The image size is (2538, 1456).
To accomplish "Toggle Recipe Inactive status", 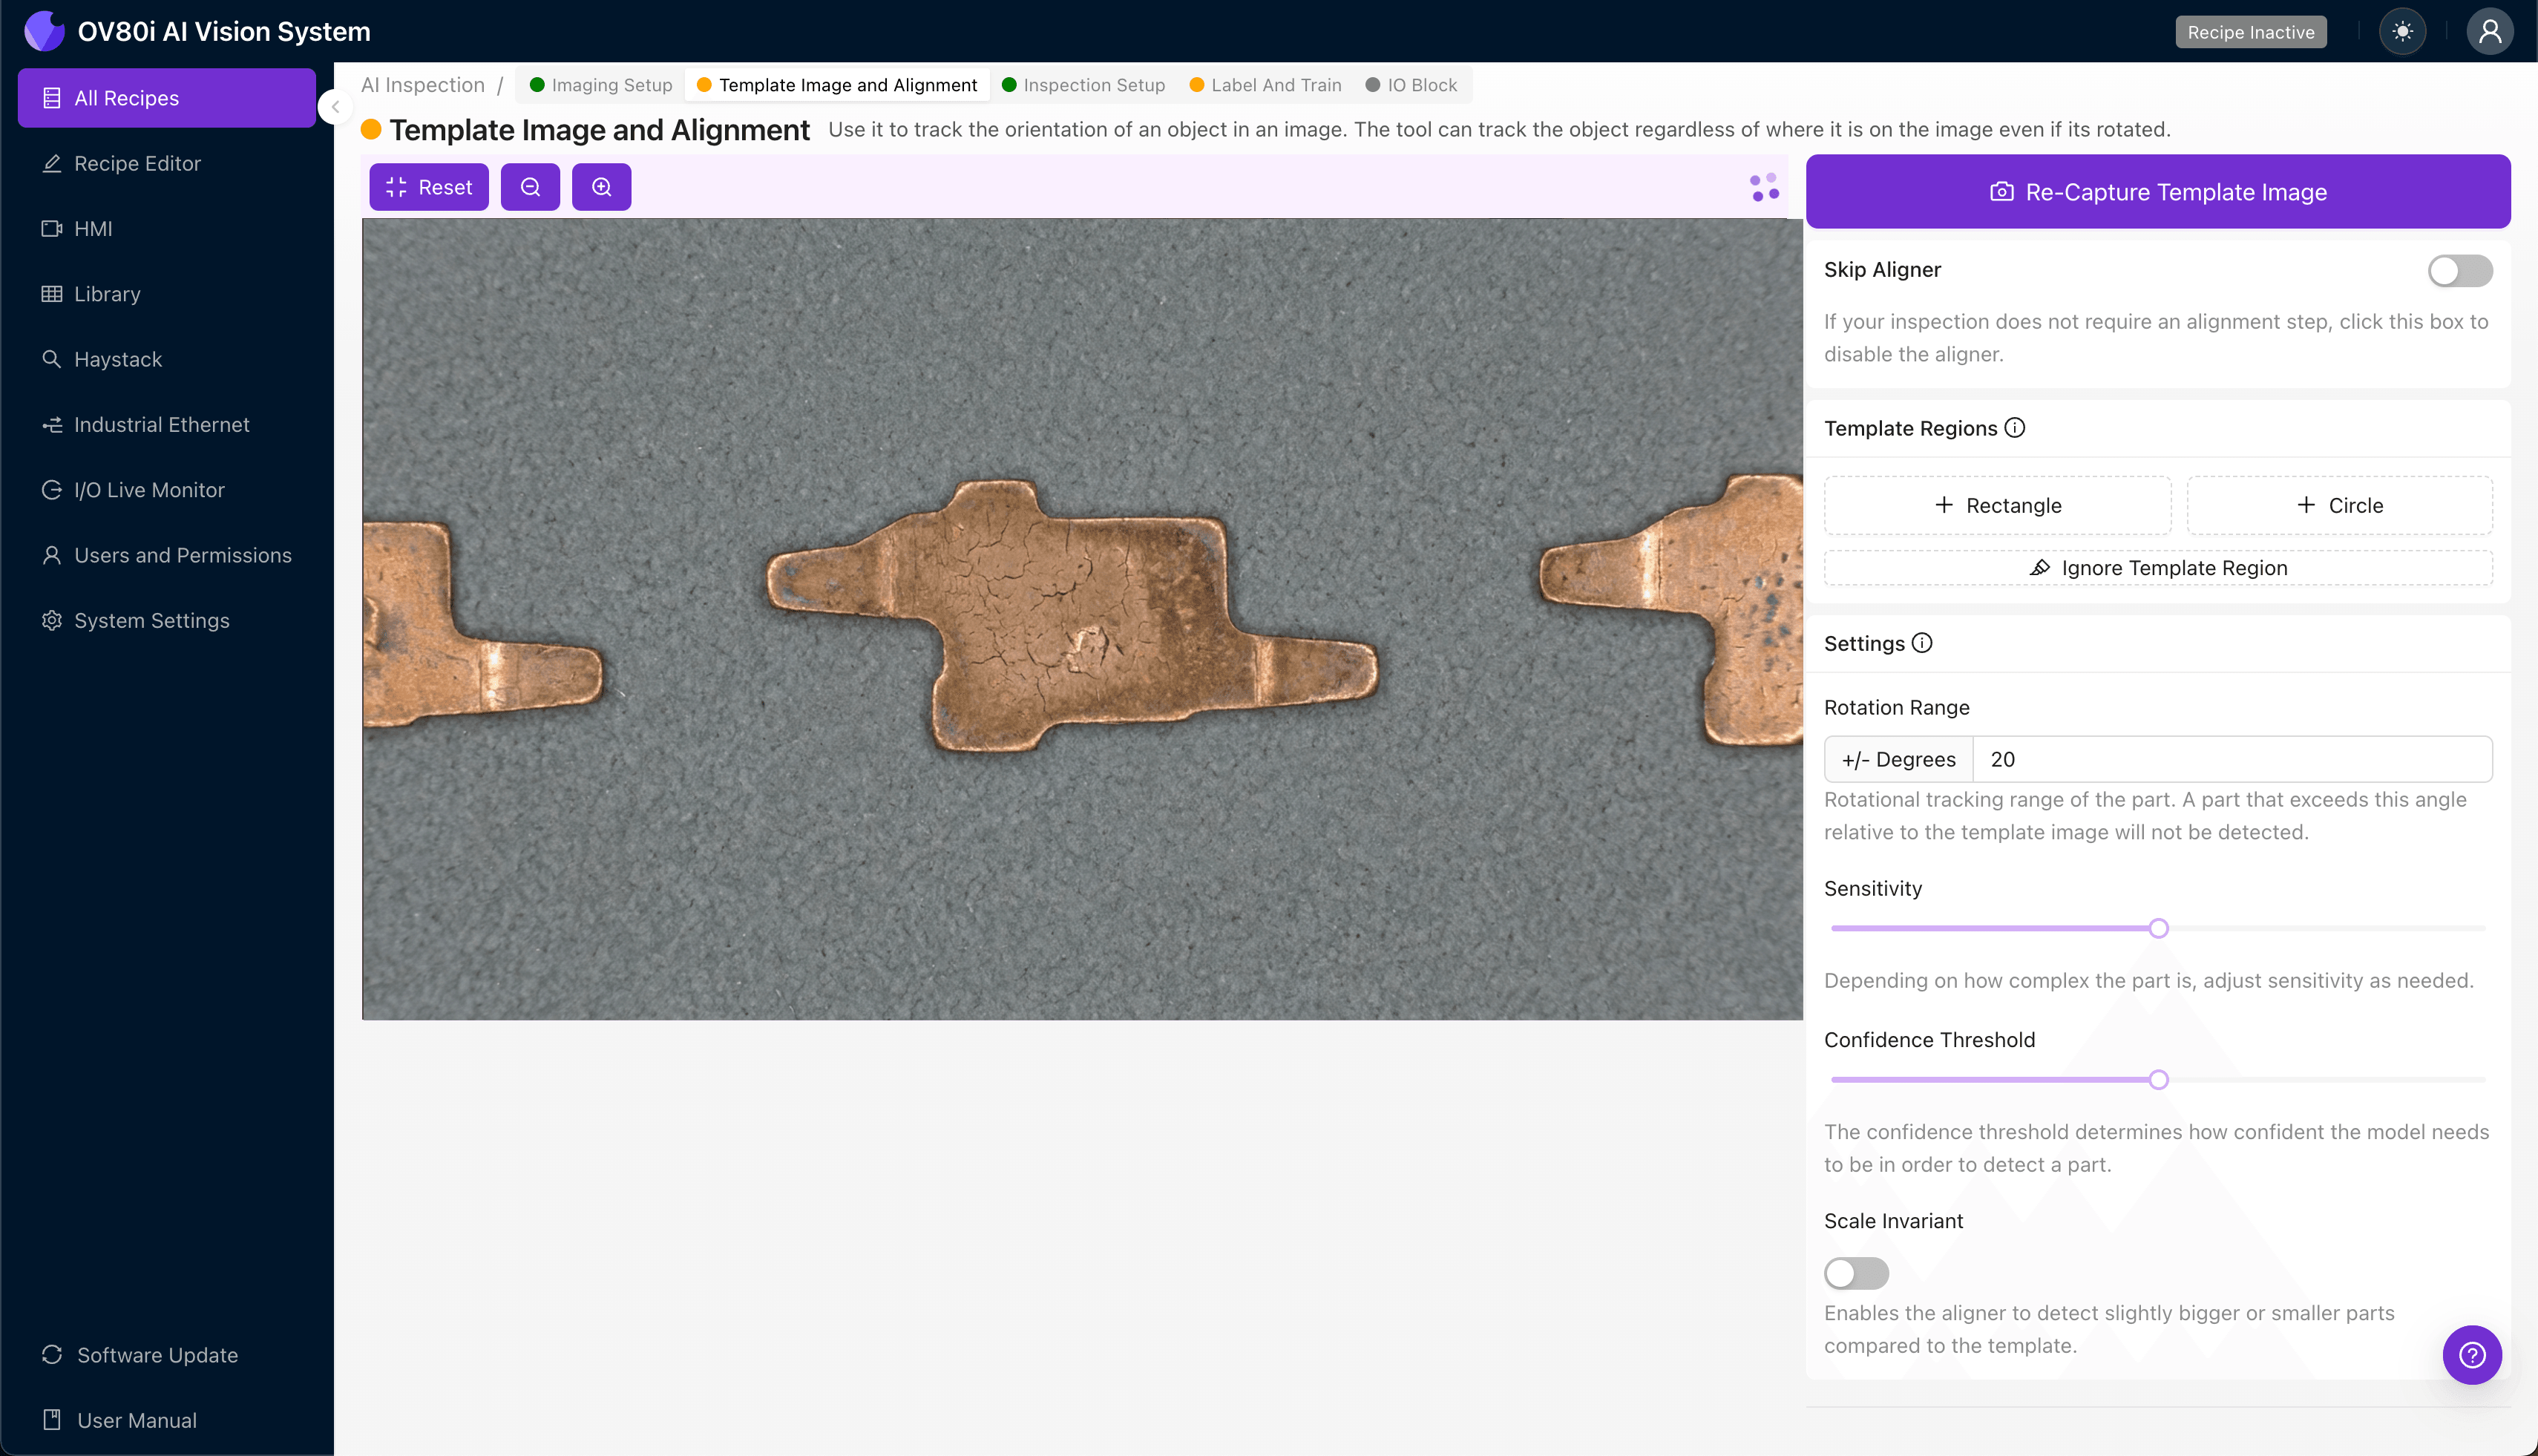I will point(2250,31).
